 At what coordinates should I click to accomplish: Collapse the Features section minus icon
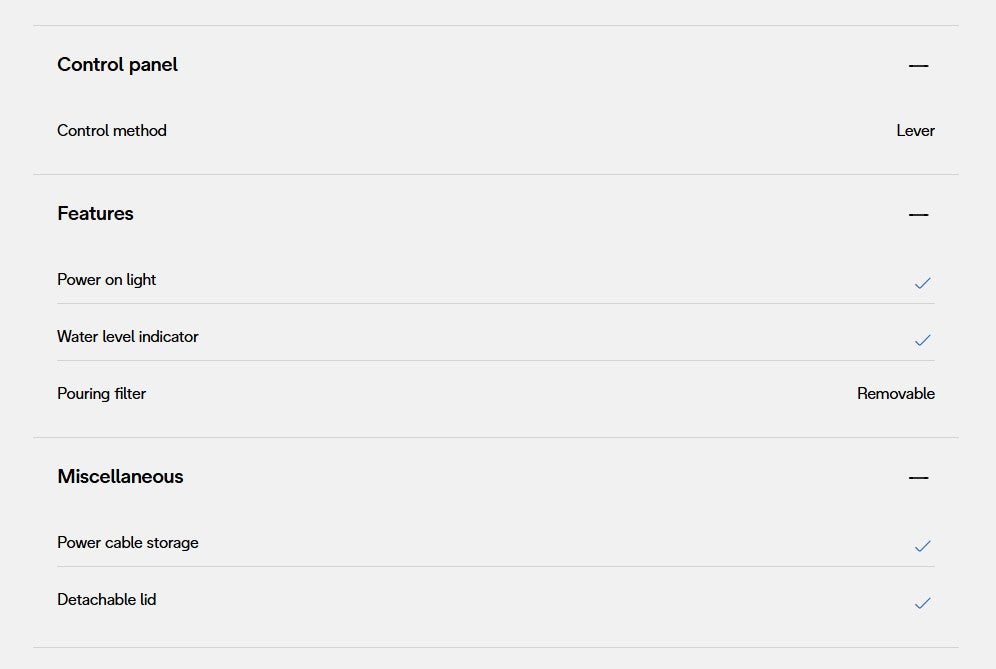click(x=918, y=215)
